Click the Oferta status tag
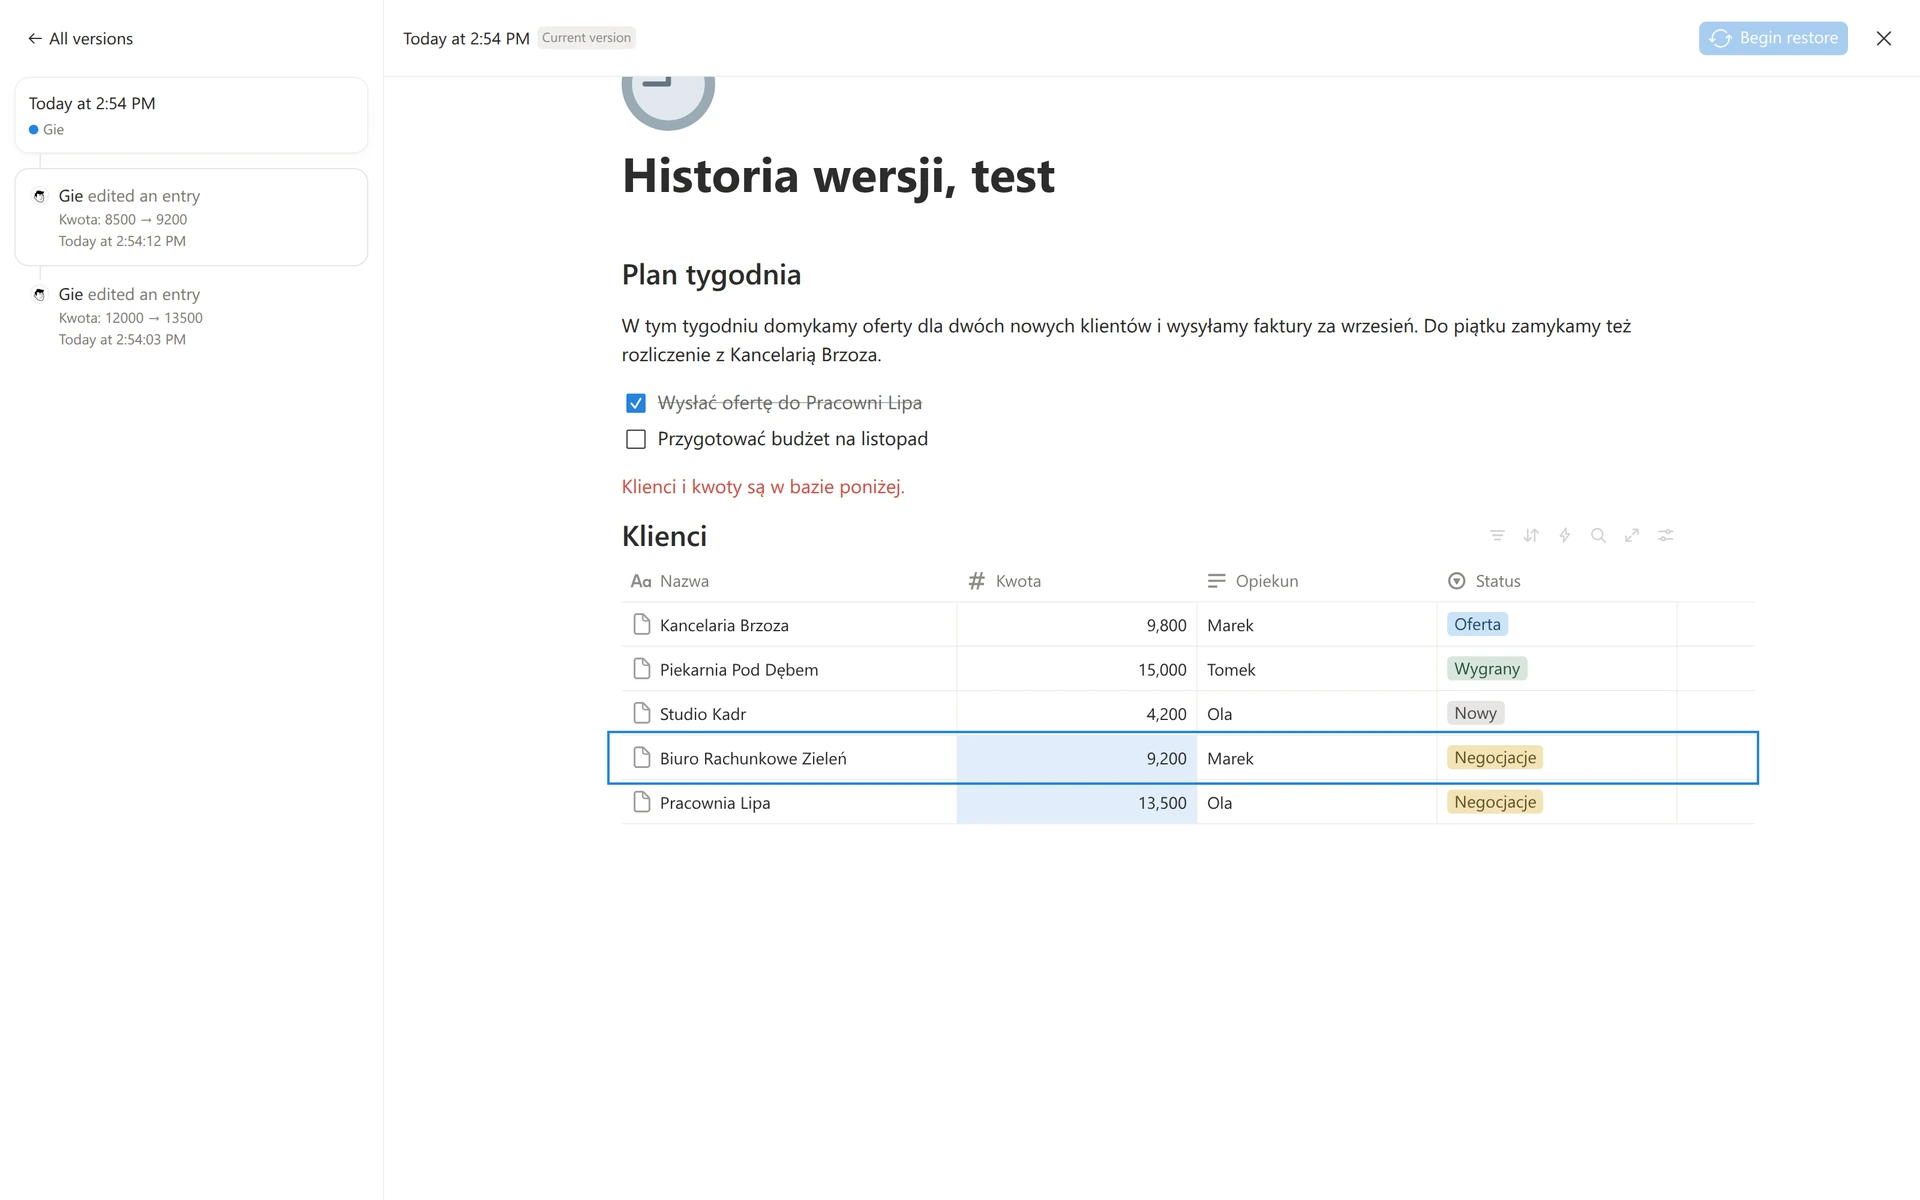 tap(1477, 624)
